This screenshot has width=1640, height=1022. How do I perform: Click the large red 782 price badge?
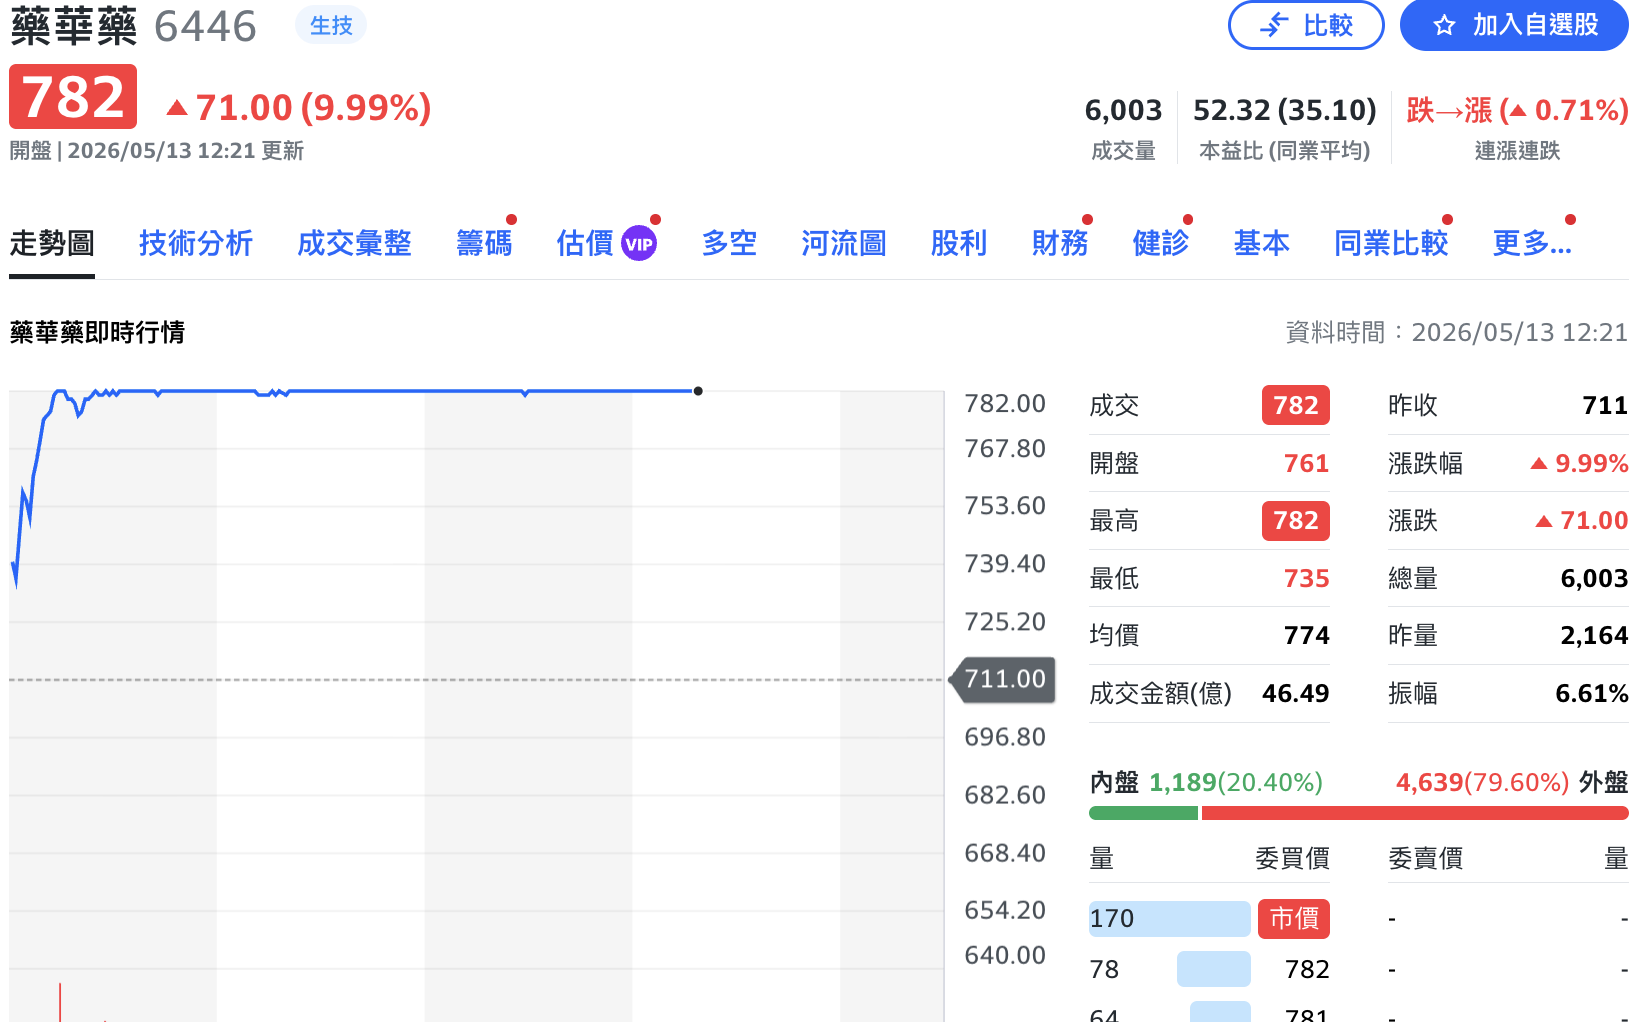pyautogui.click(x=73, y=97)
